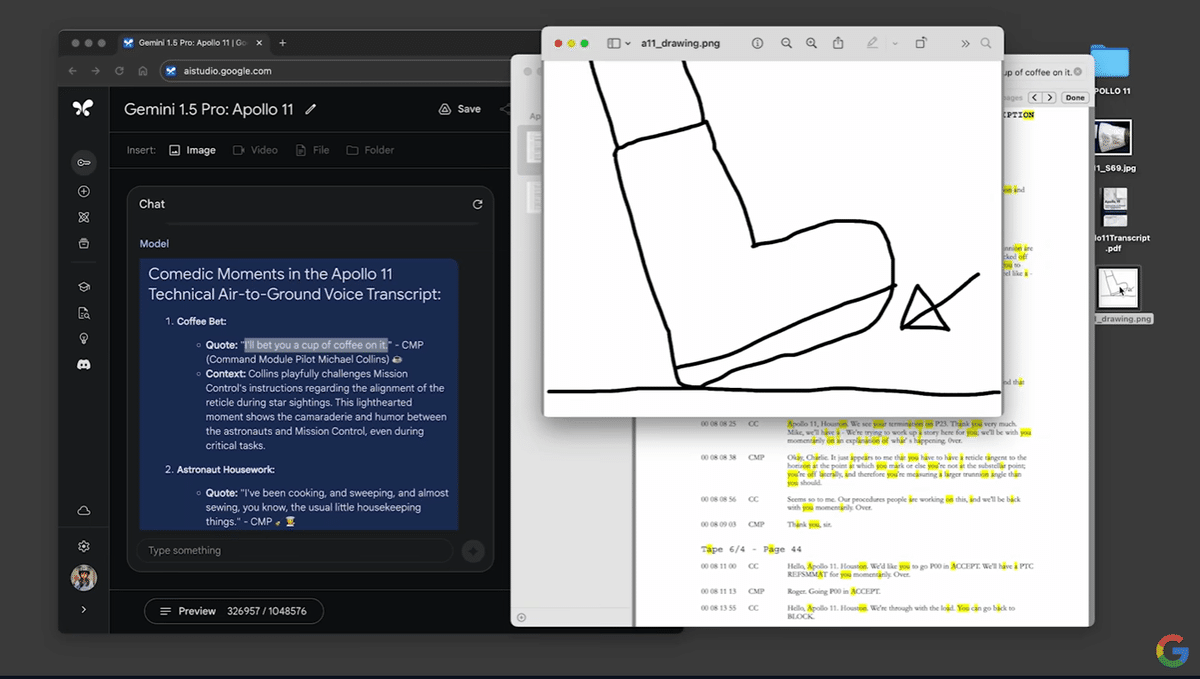Save the prompt to Drive
Viewport: 1200px width, 679px height.
coord(460,109)
